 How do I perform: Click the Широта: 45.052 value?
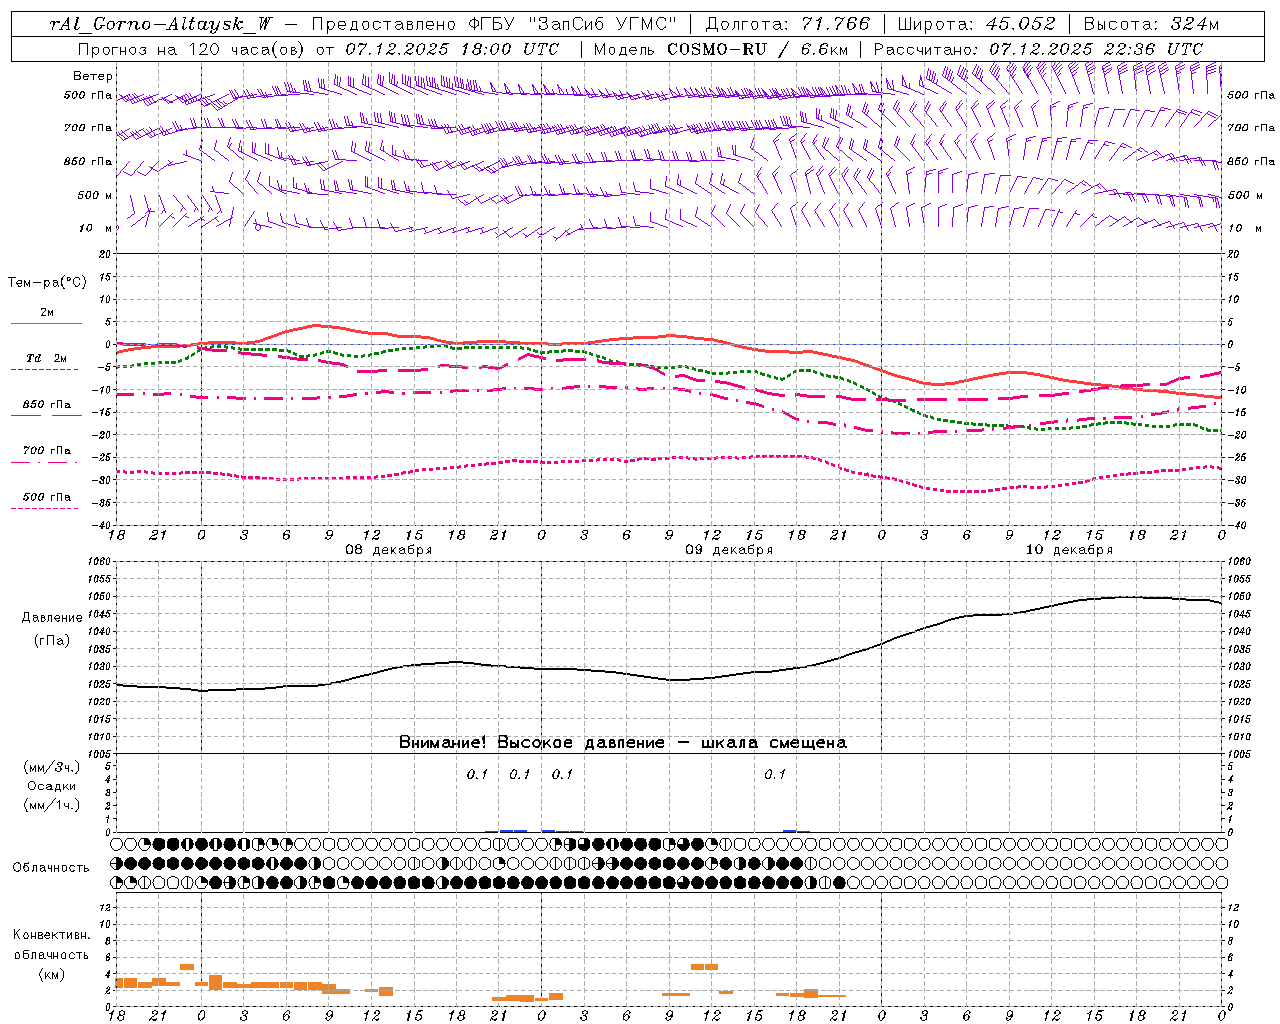click(976, 24)
